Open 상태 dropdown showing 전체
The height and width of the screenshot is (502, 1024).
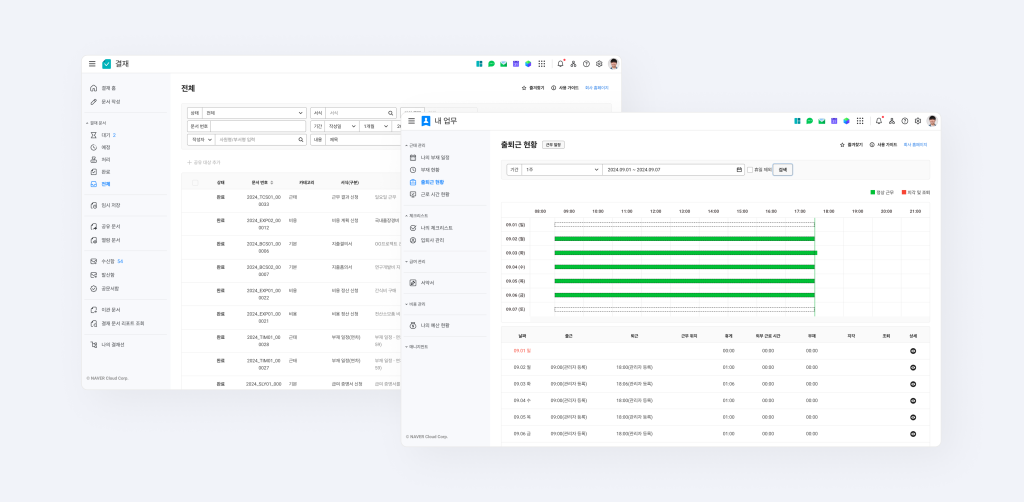[x=254, y=113]
